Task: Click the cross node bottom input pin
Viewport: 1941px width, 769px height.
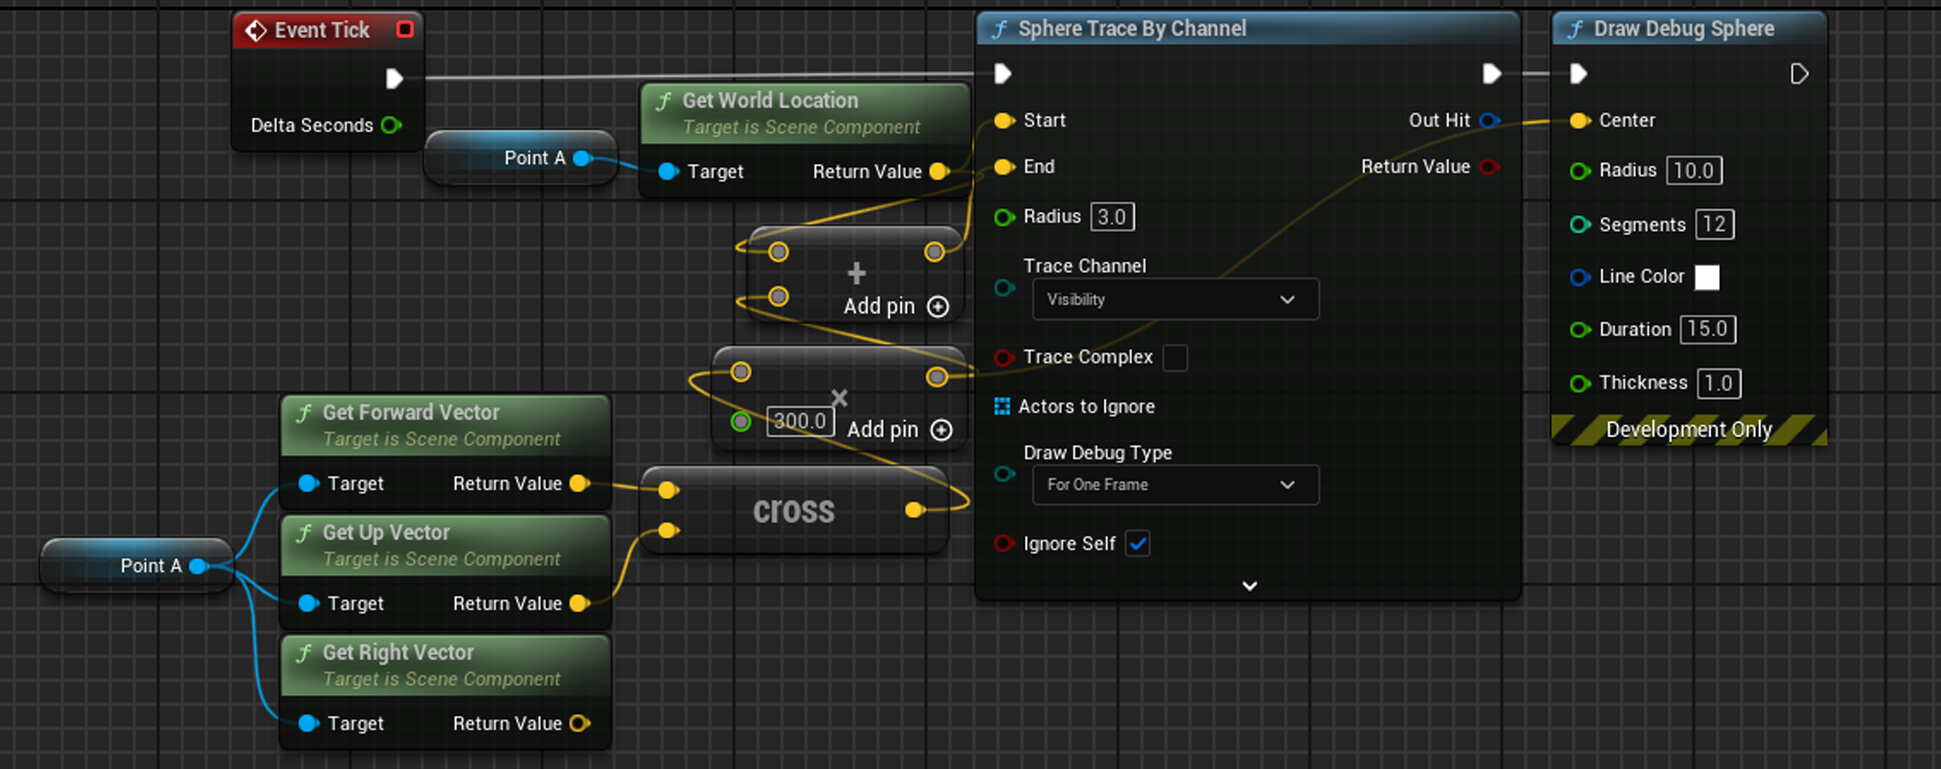Action: 668,530
